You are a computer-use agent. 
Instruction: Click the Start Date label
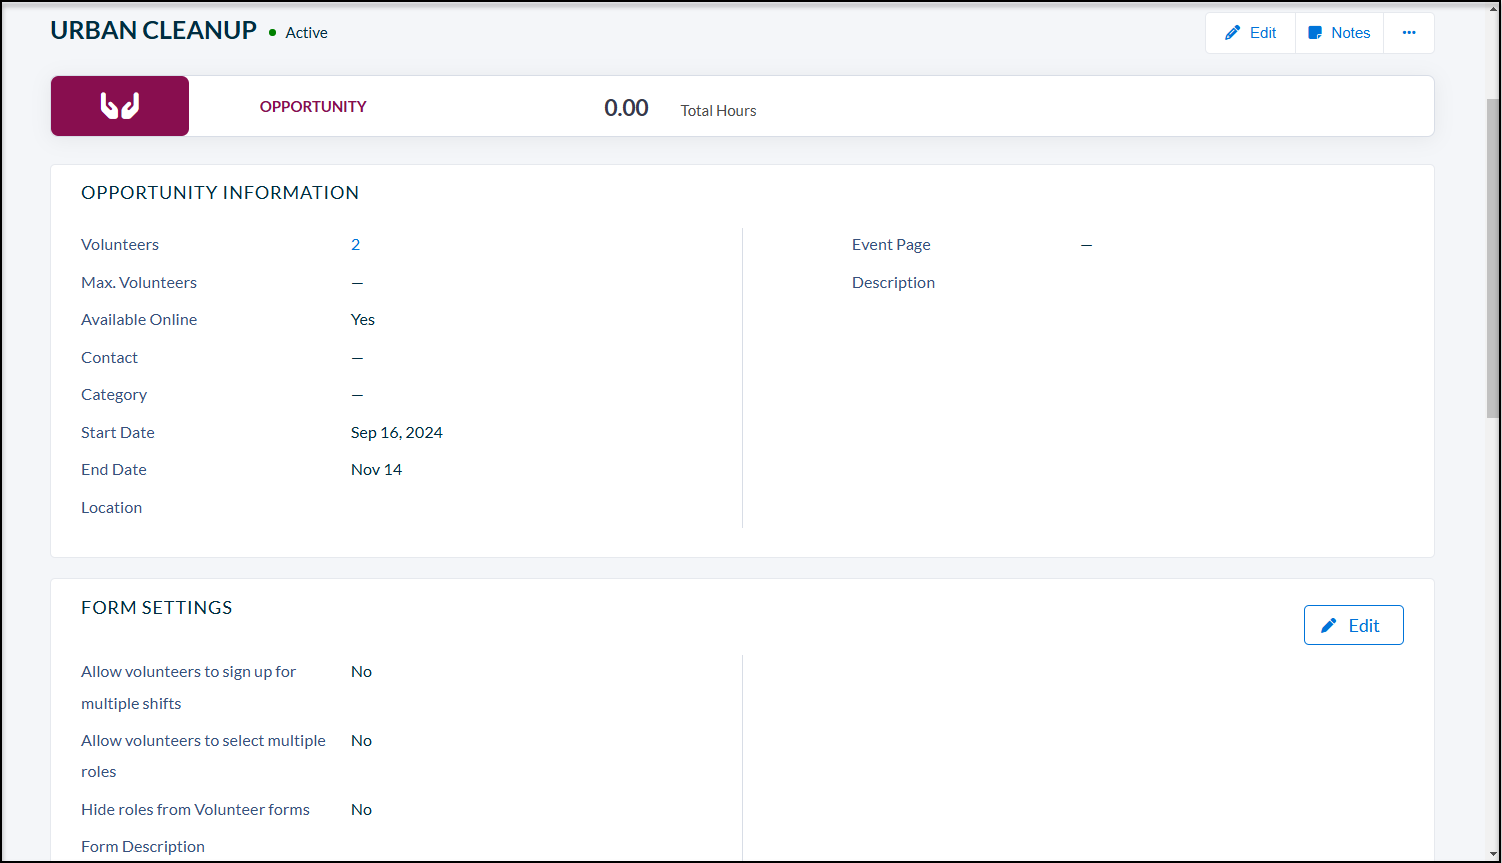pyautogui.click(x=118, y=433)
